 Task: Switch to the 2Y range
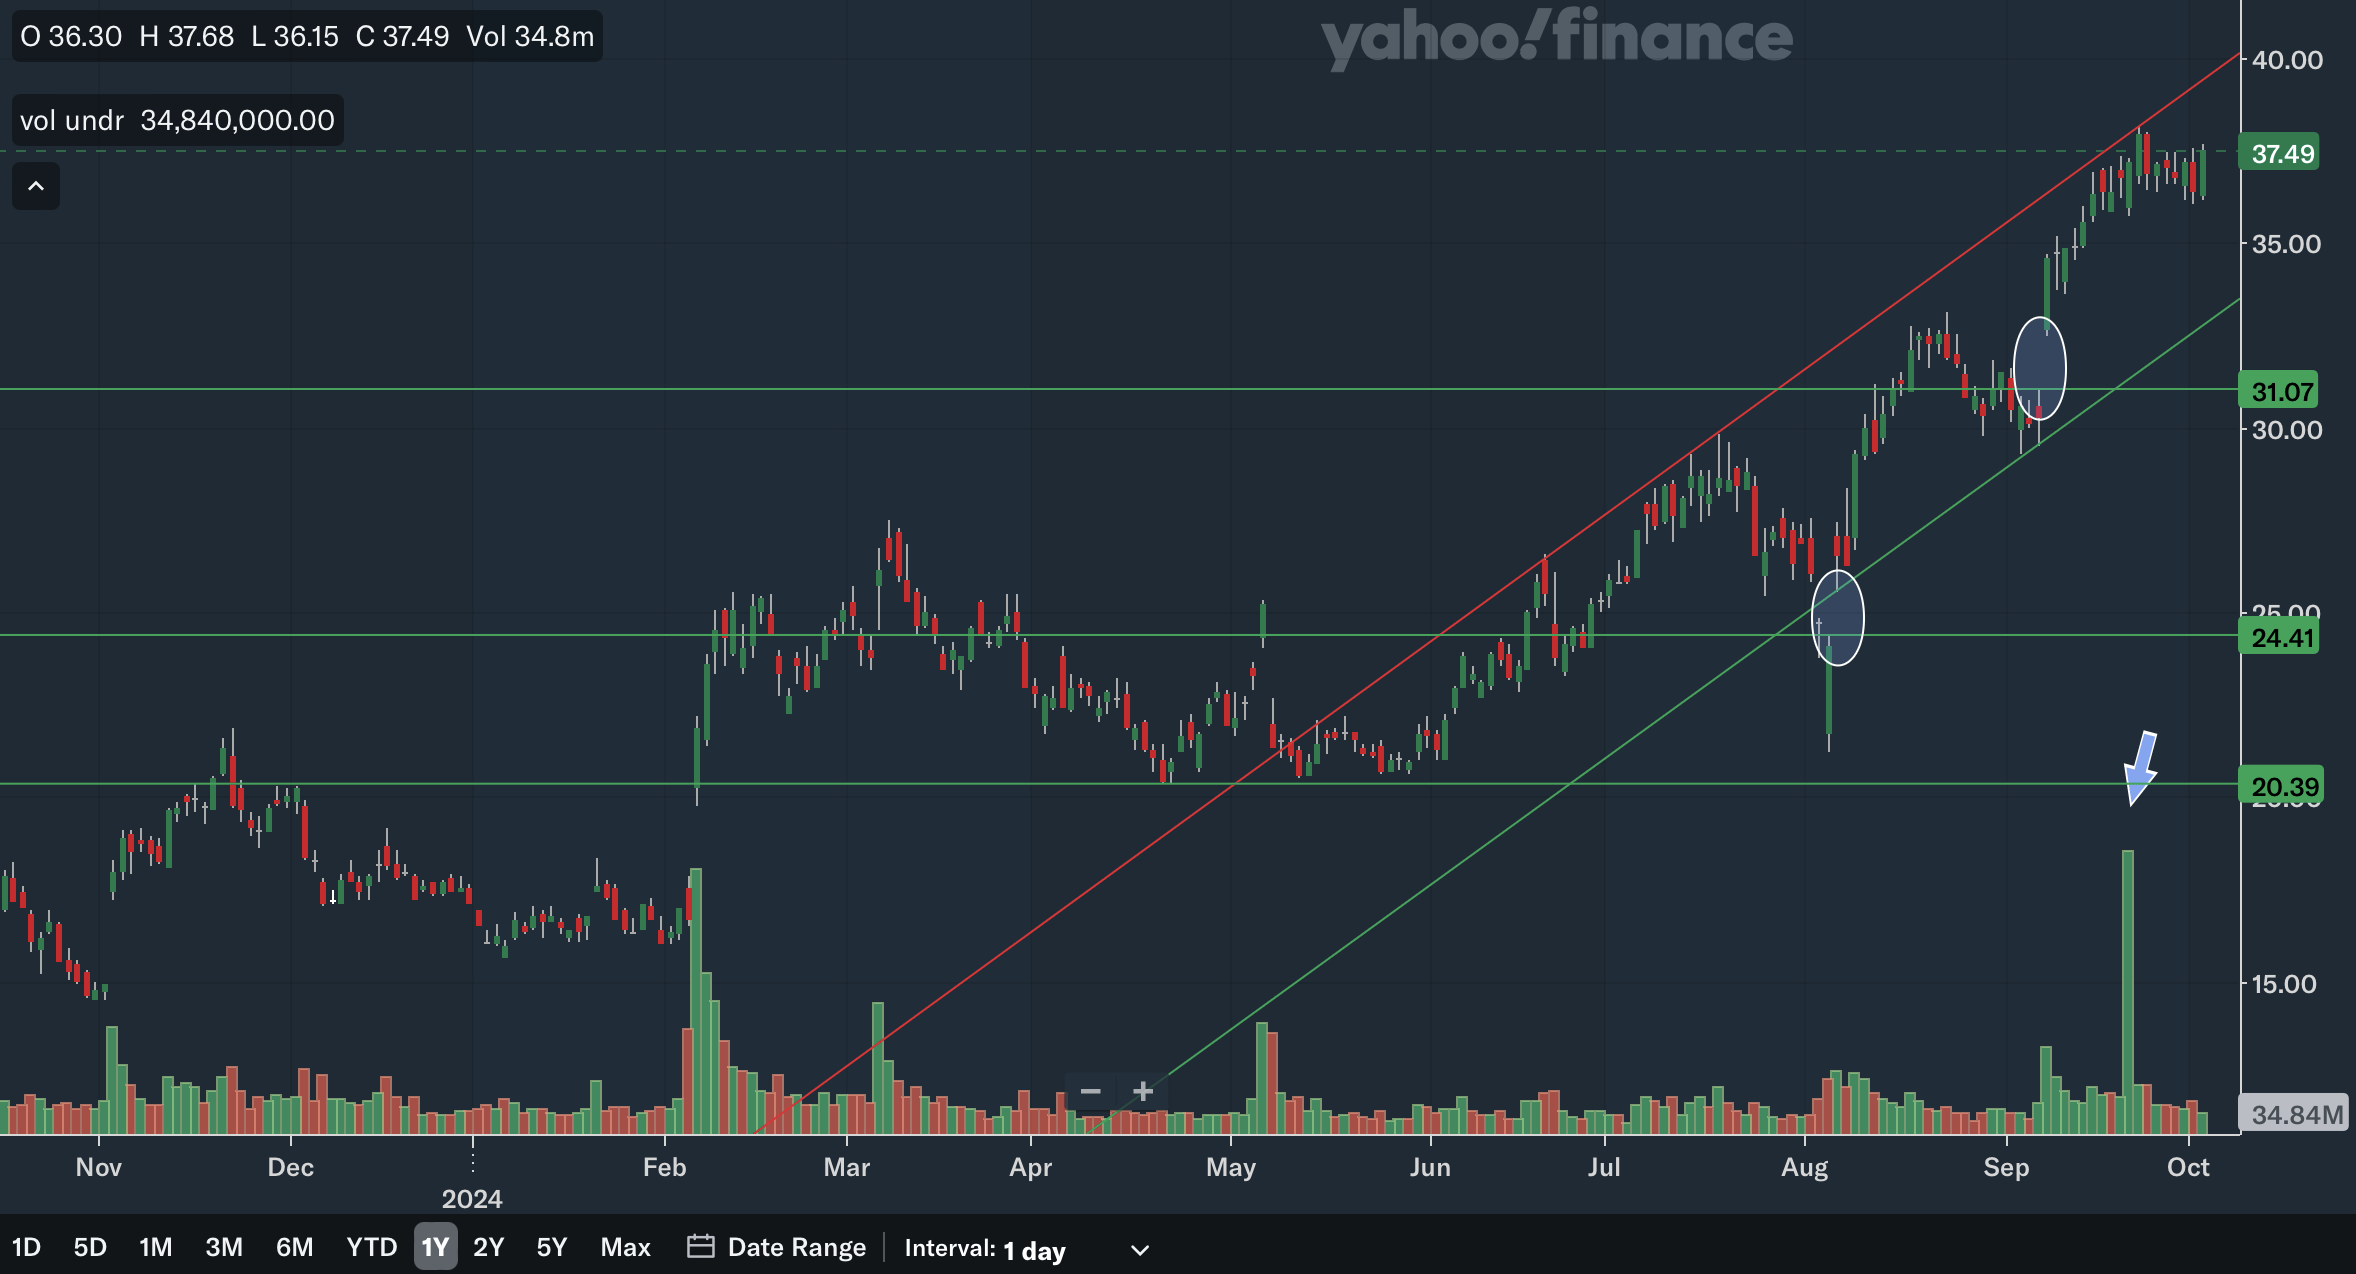tap(489, 1247)
